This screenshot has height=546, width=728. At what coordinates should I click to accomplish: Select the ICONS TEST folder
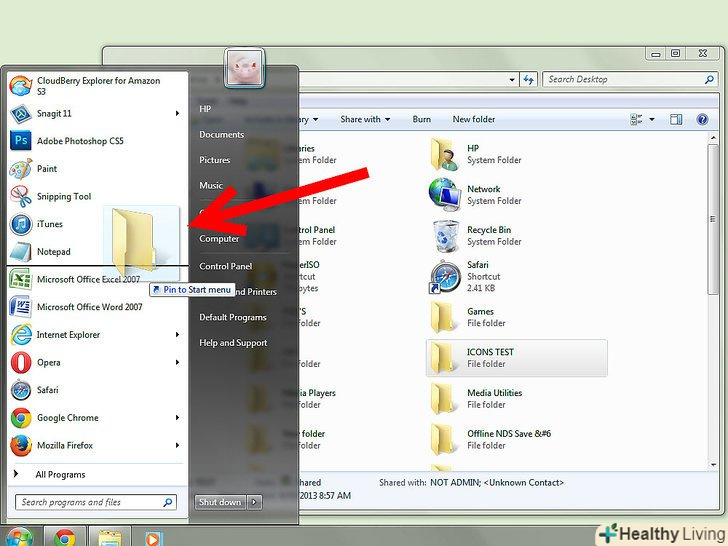tap(516, 358)
